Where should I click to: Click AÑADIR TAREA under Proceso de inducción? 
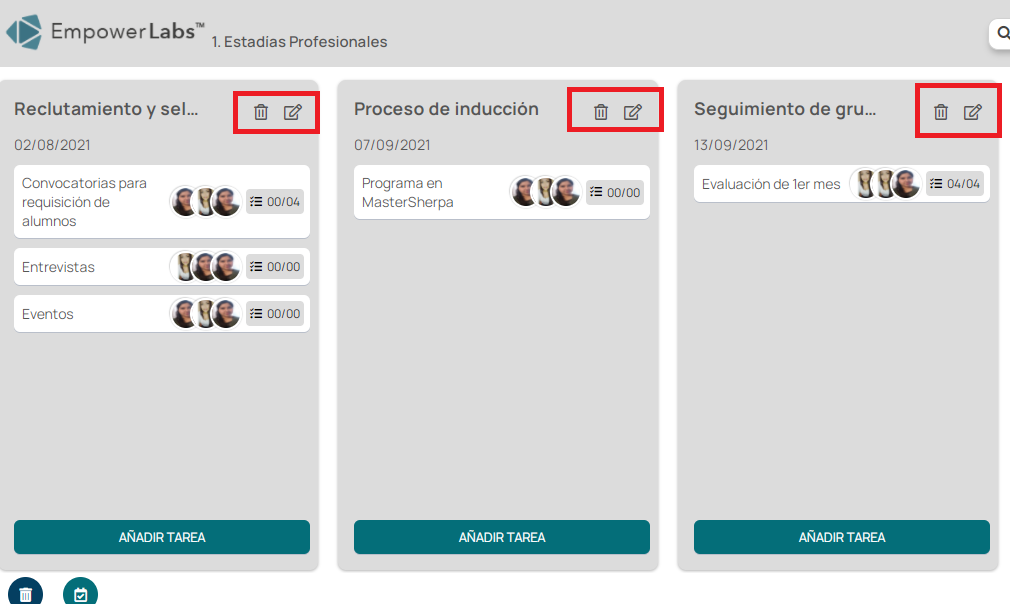pos(502,537)
